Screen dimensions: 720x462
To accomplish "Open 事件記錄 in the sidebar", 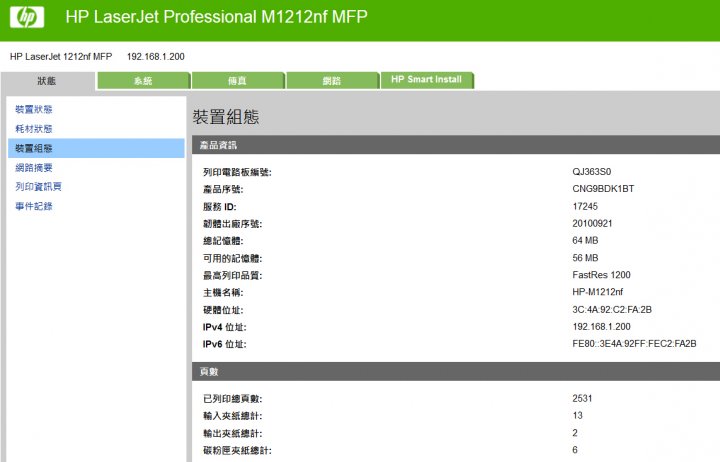I will click(x=34, y=206).
